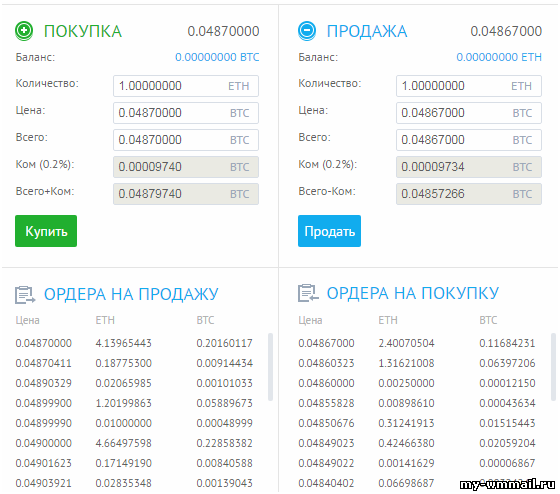This screenshot has width=560, height=494.
Task: Click the sell orders list scrollbar
Action: [270, 367]
